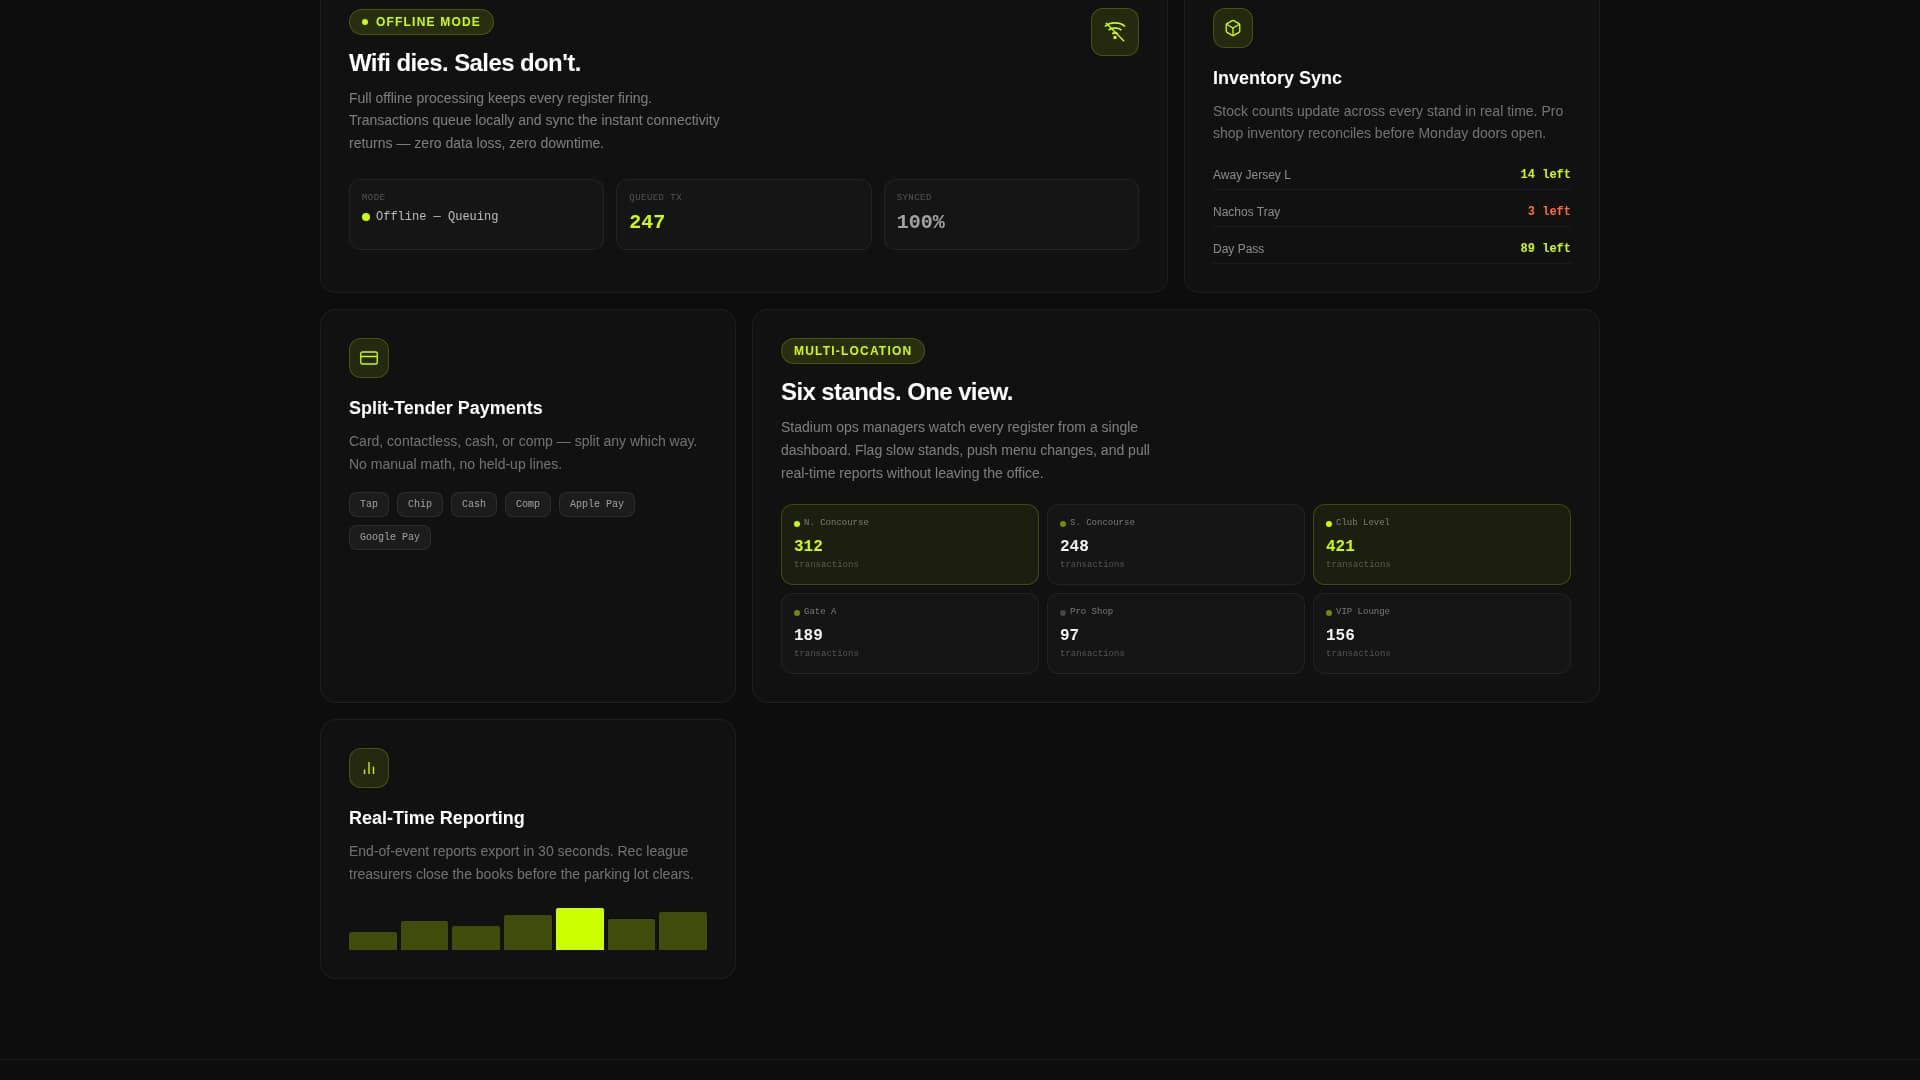Screen dimensions: 1920x1080
Task: Click the 'Six stands. One view.' heading
Action: click(x=897, y=392)
